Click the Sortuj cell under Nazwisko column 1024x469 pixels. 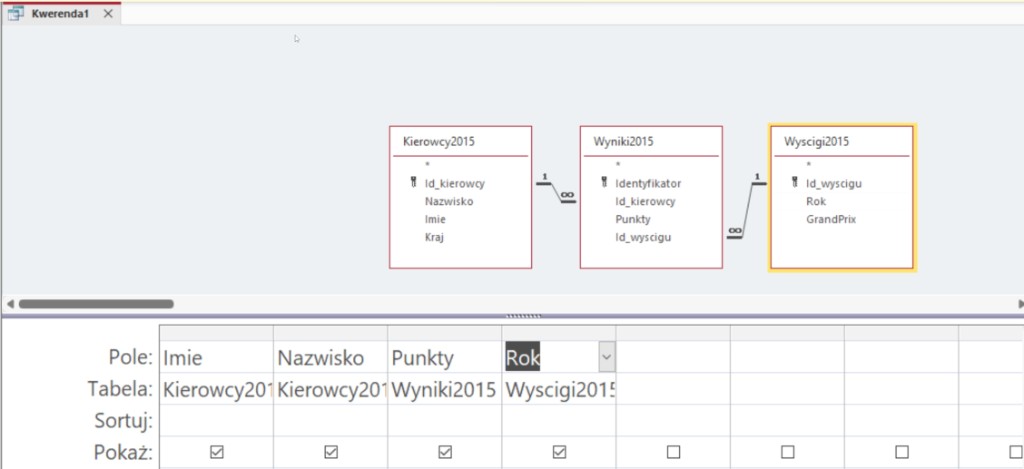click(330, 421)
